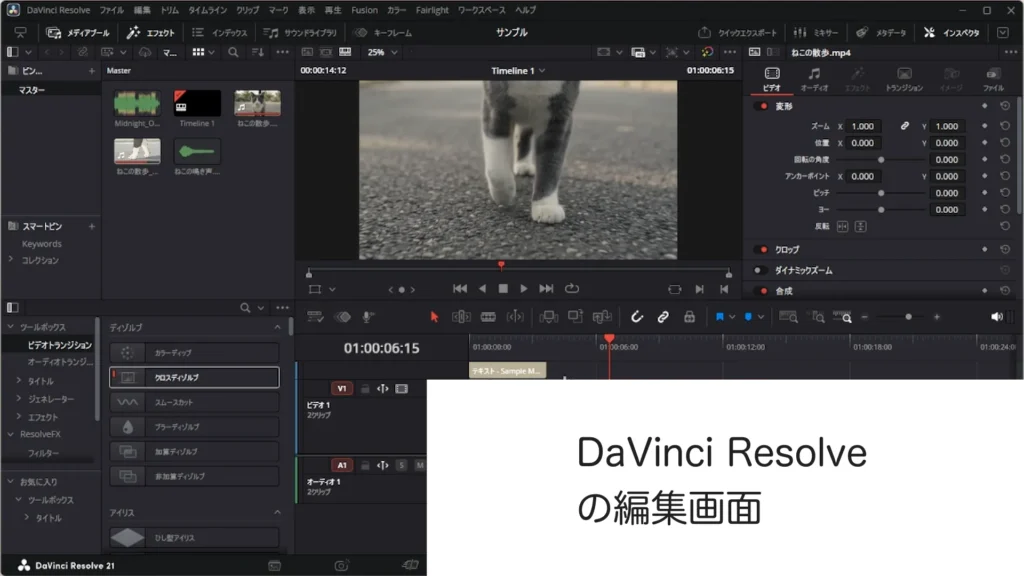Open the キーフレーム editor button

click(383, 33)
